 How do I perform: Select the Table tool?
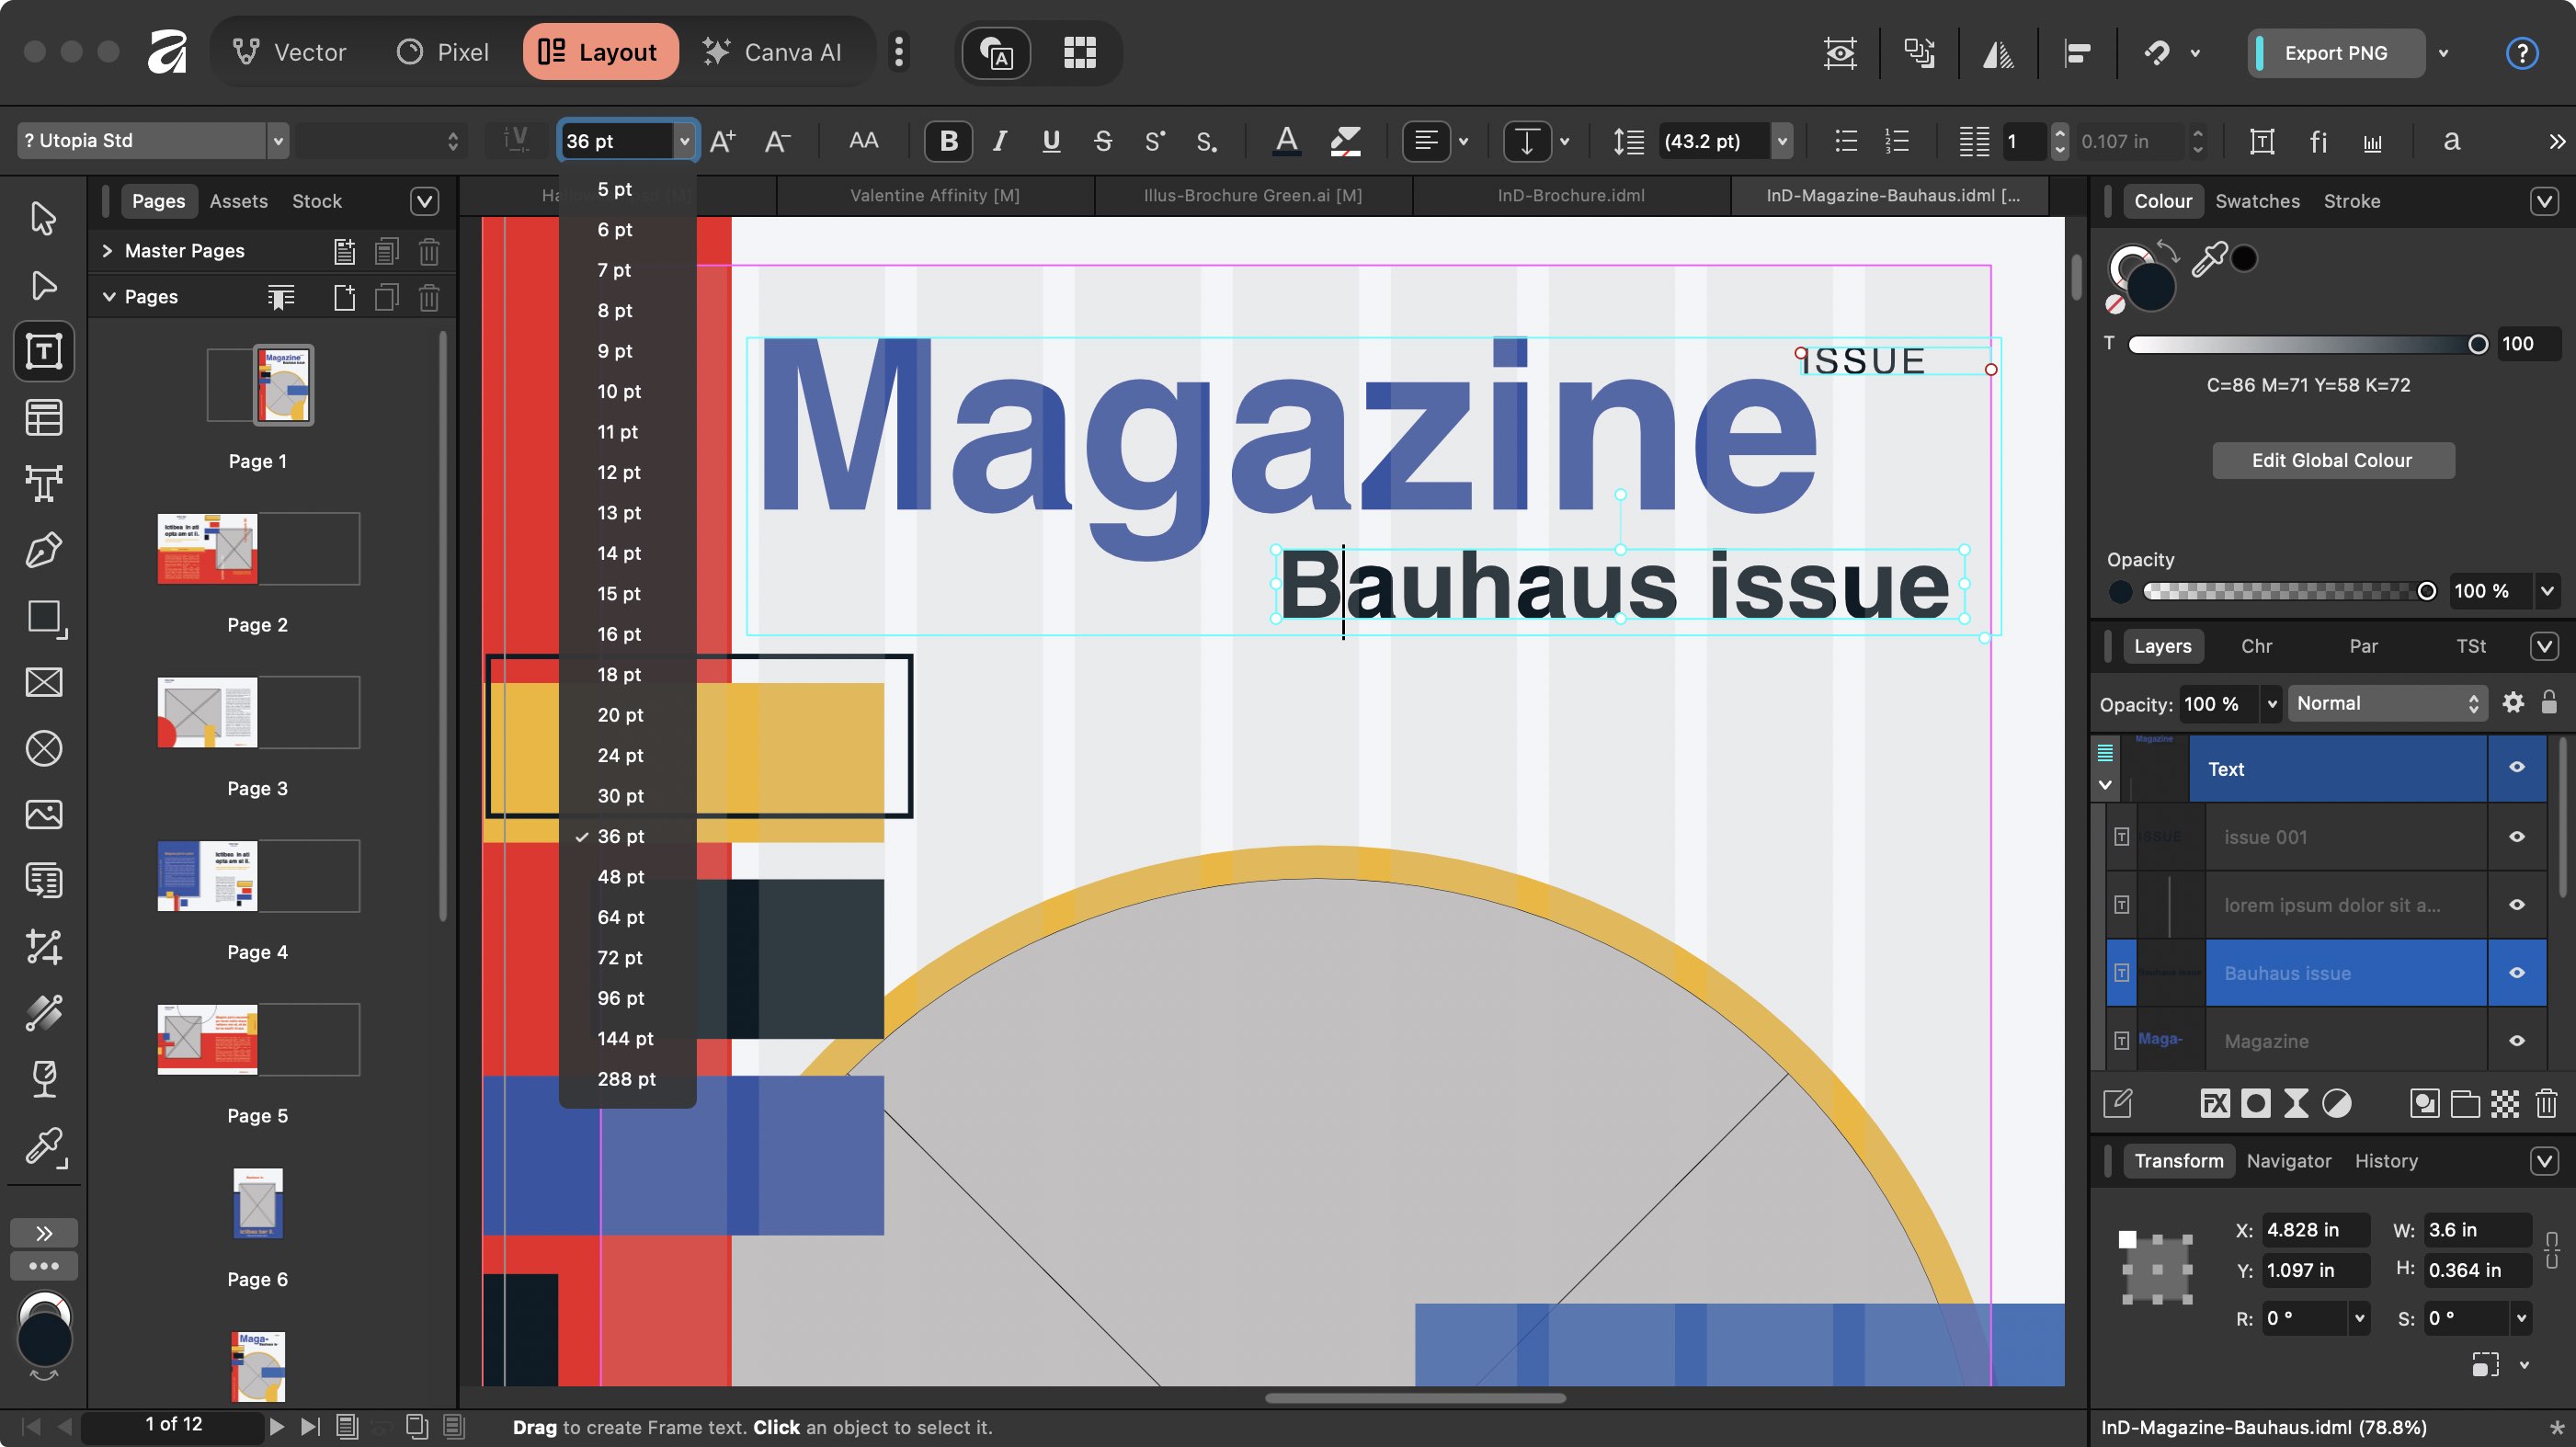[44, 418]
